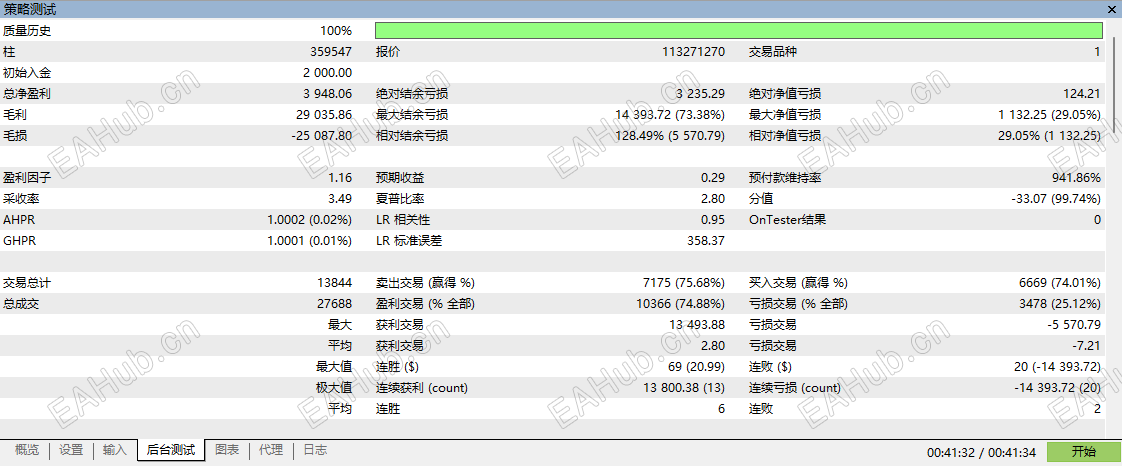Click the 质量历史 label
Image resolution: width=1122 pixels, height=466 pixels.
(27, 31)
